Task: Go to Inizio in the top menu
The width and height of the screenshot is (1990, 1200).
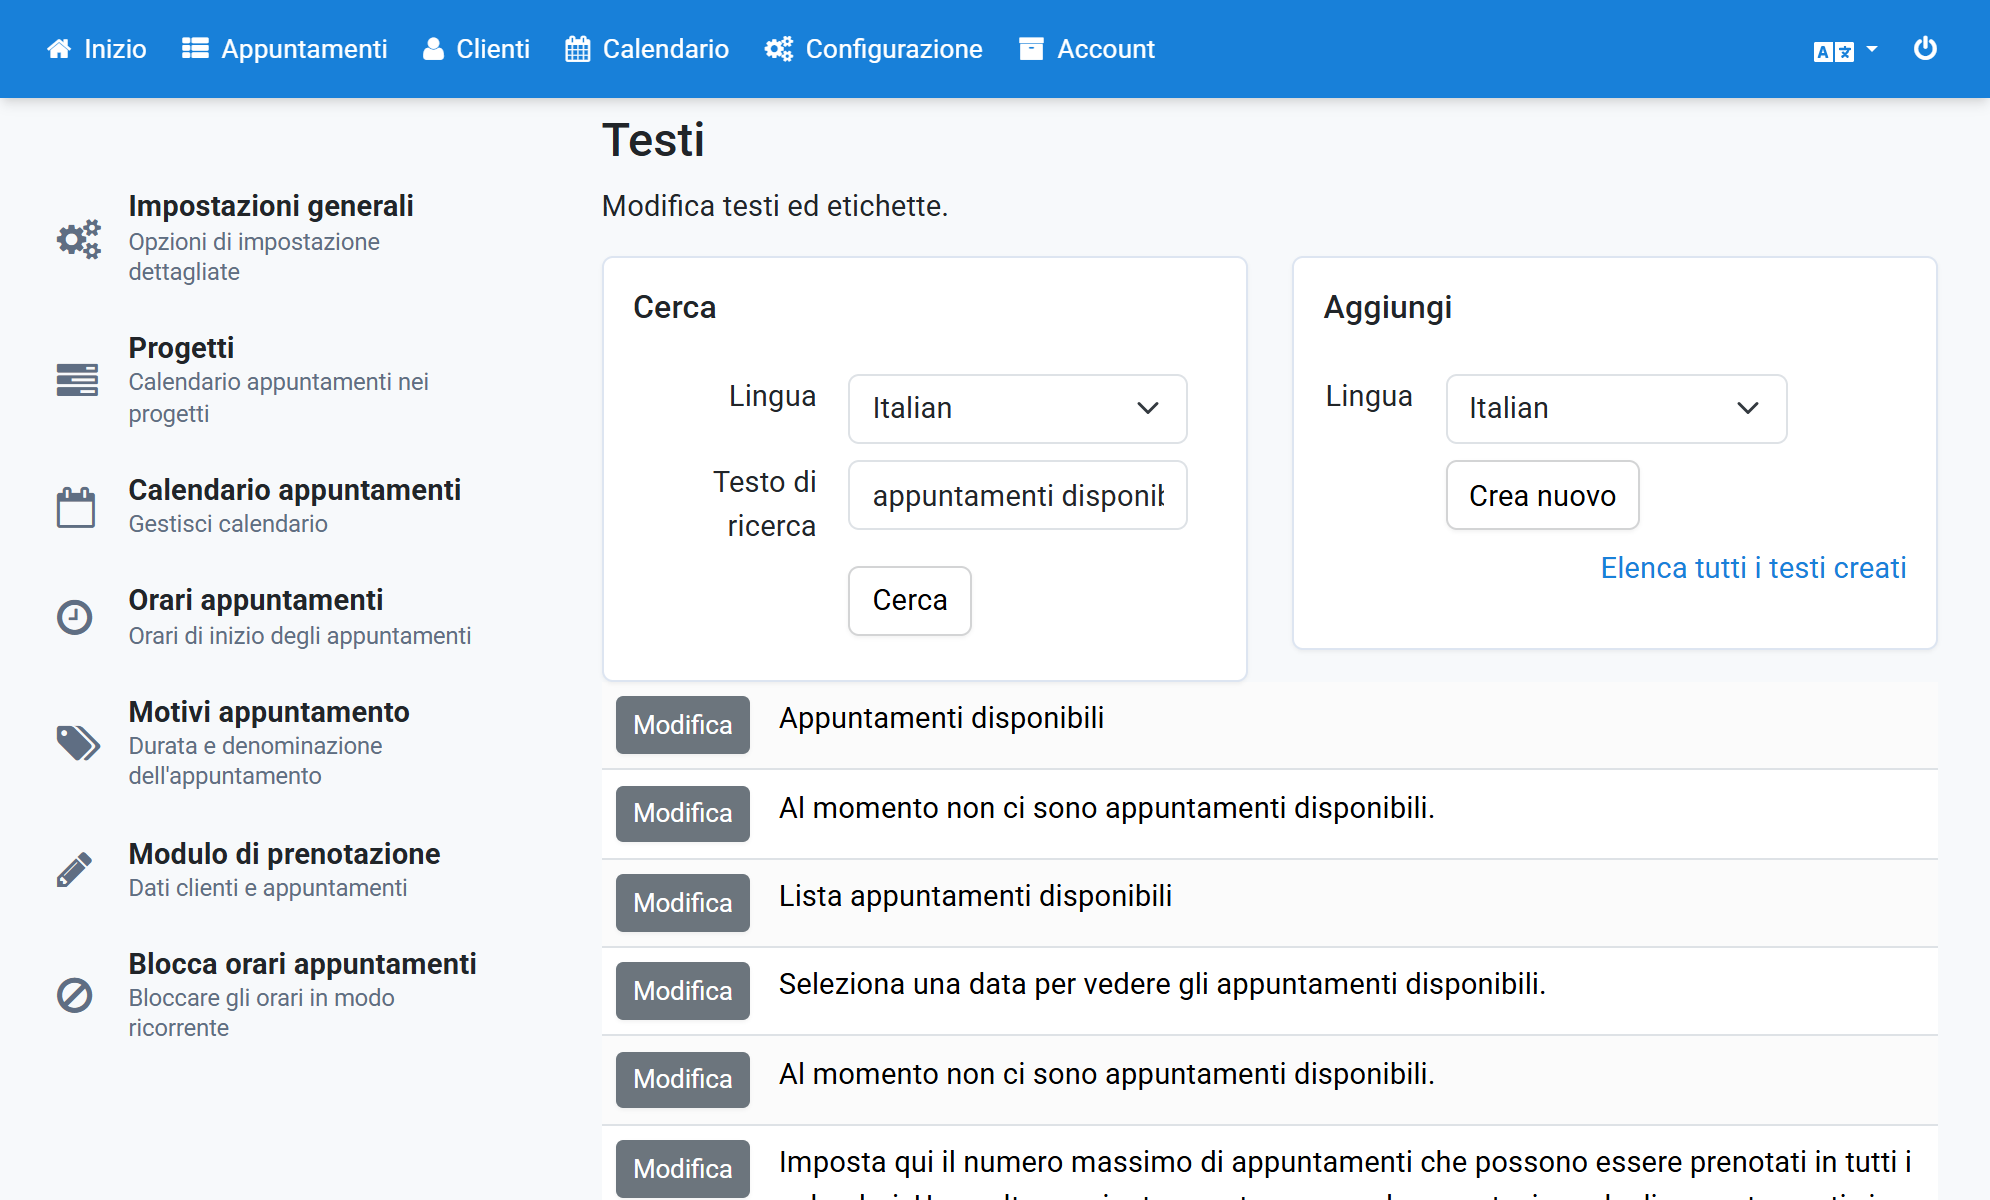Action: point(97,49)
